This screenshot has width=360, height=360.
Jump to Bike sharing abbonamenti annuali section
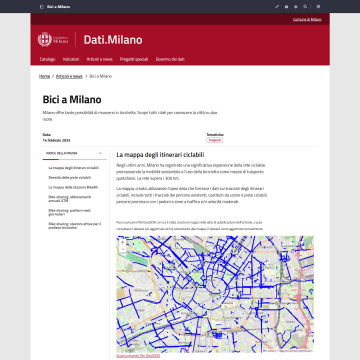tap(70, 199)
